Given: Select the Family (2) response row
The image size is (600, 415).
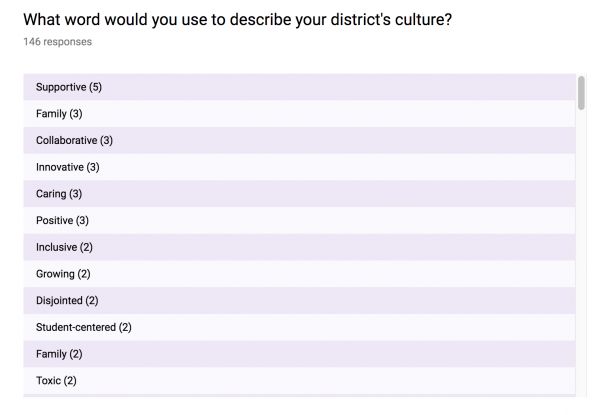Looking at the screenshot, I should click(299, 354).
